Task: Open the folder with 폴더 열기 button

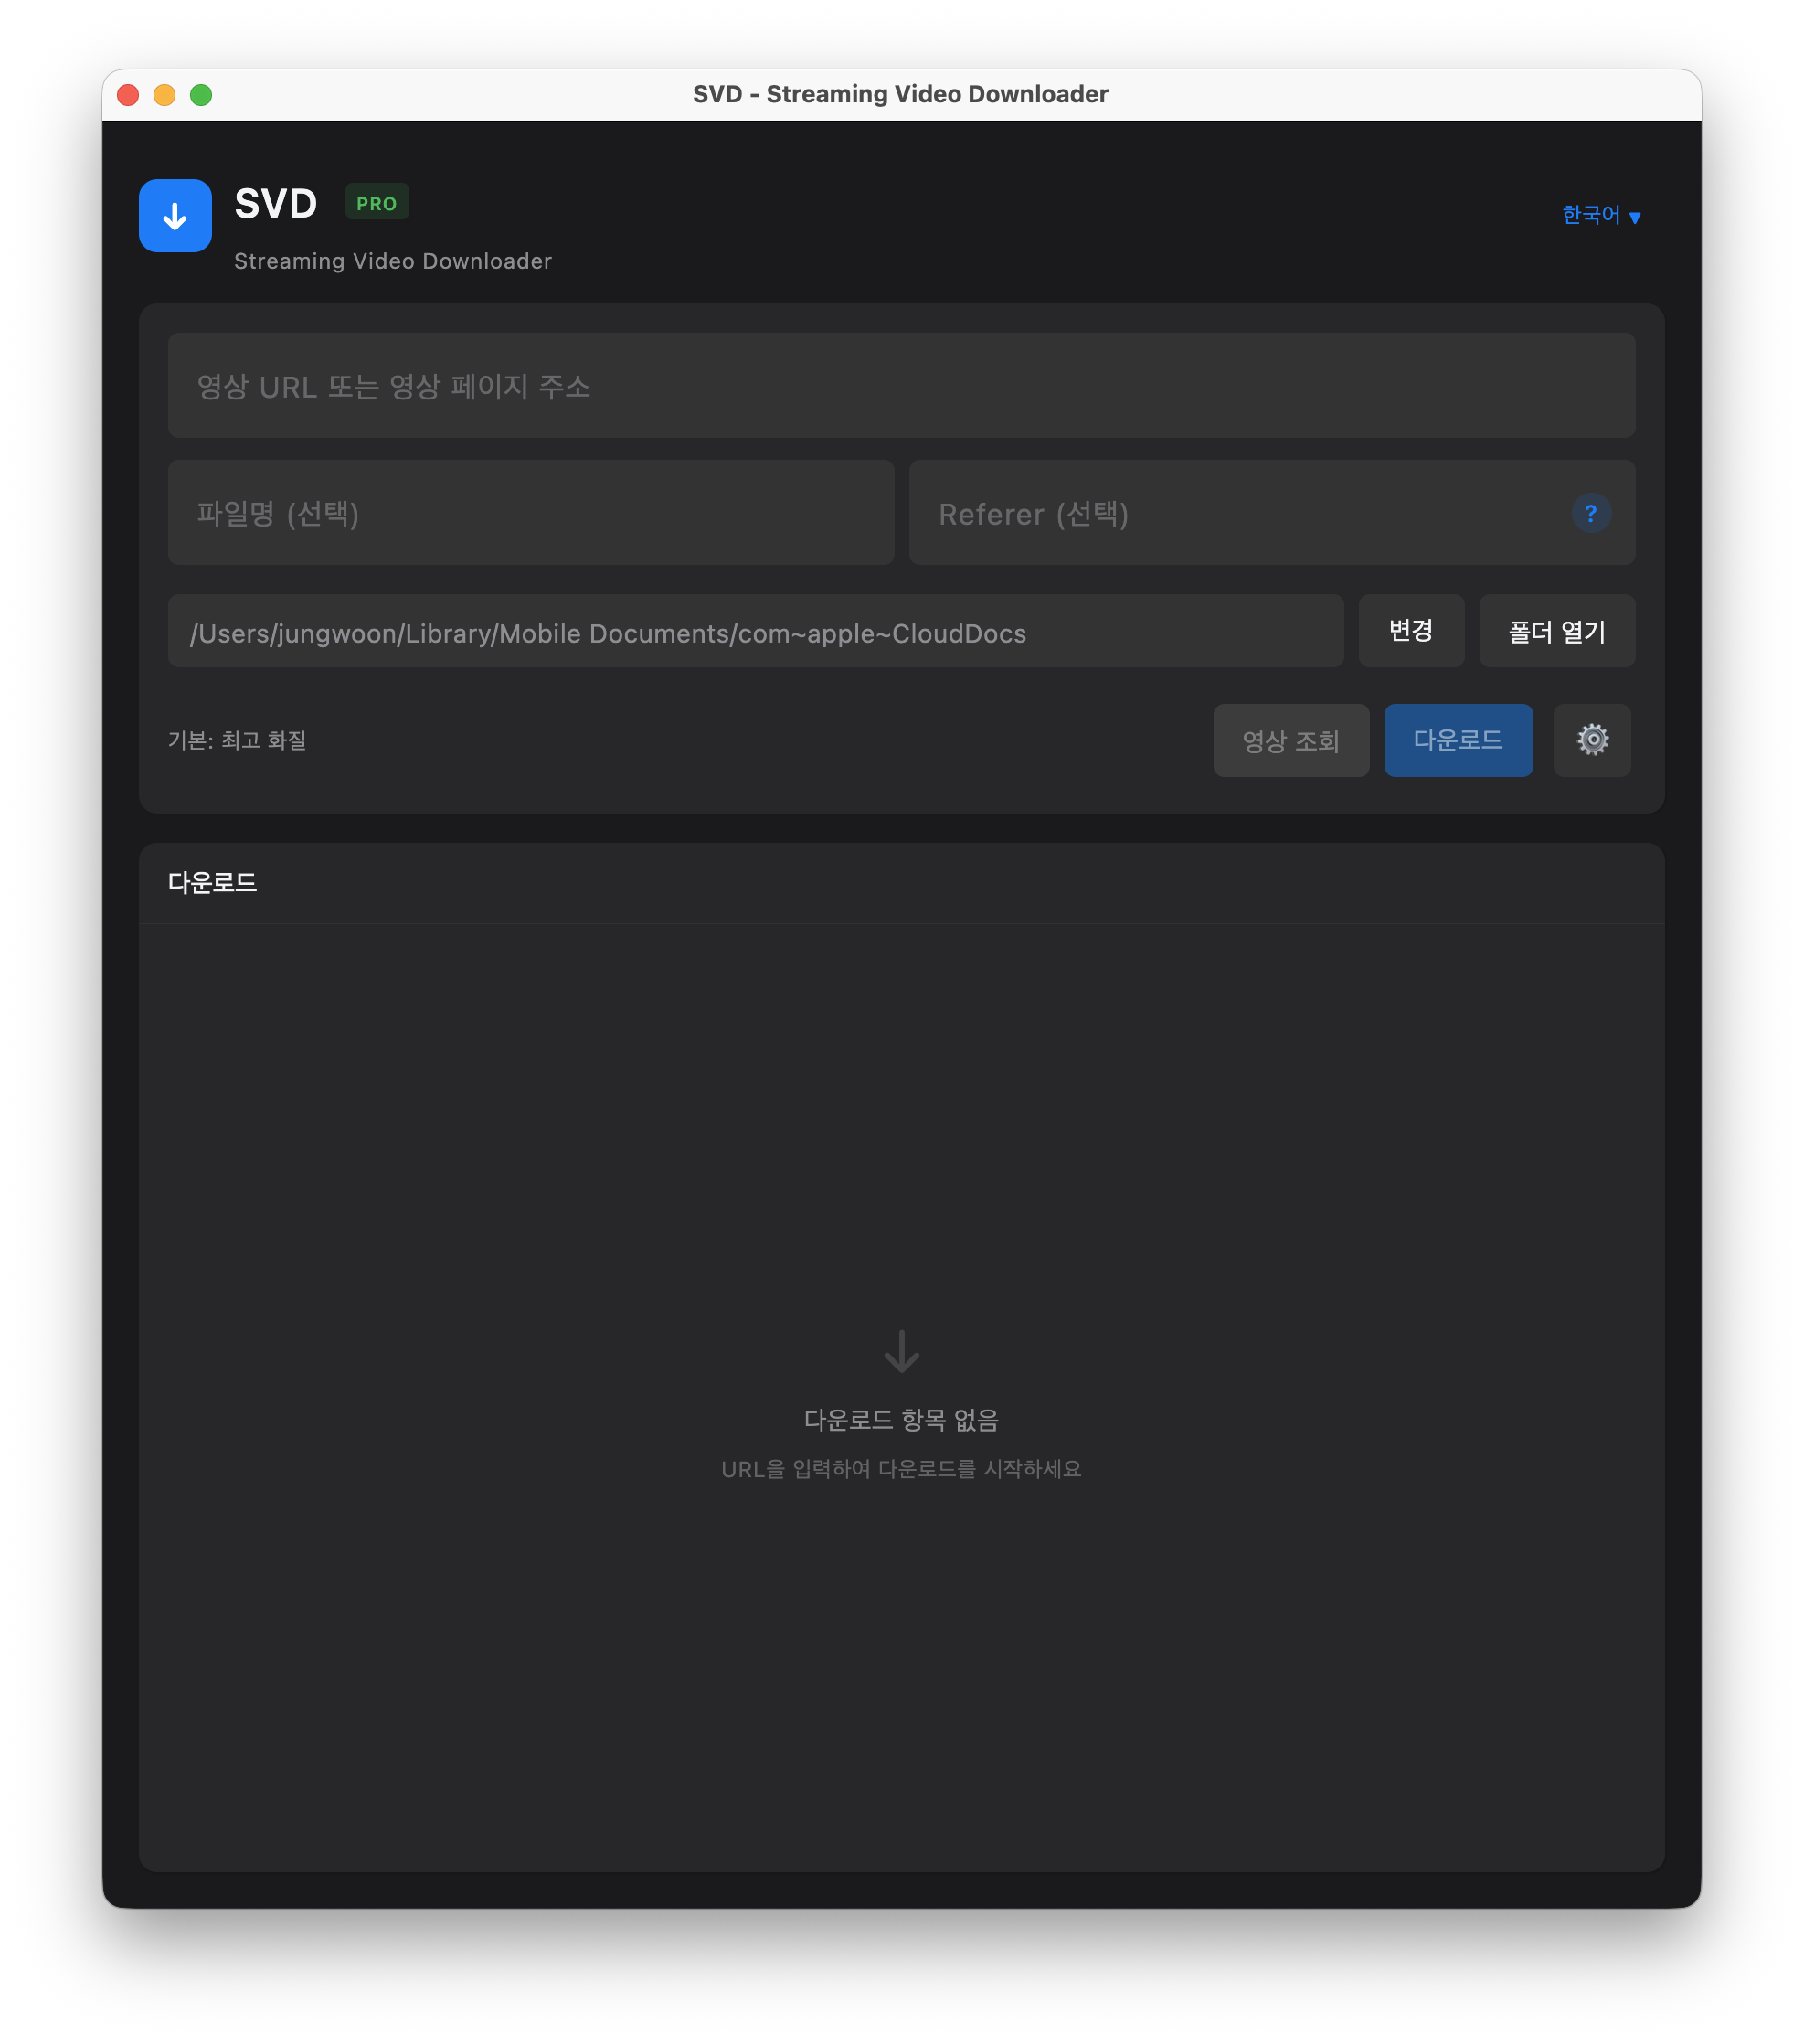Action: tap(1556, 632)
